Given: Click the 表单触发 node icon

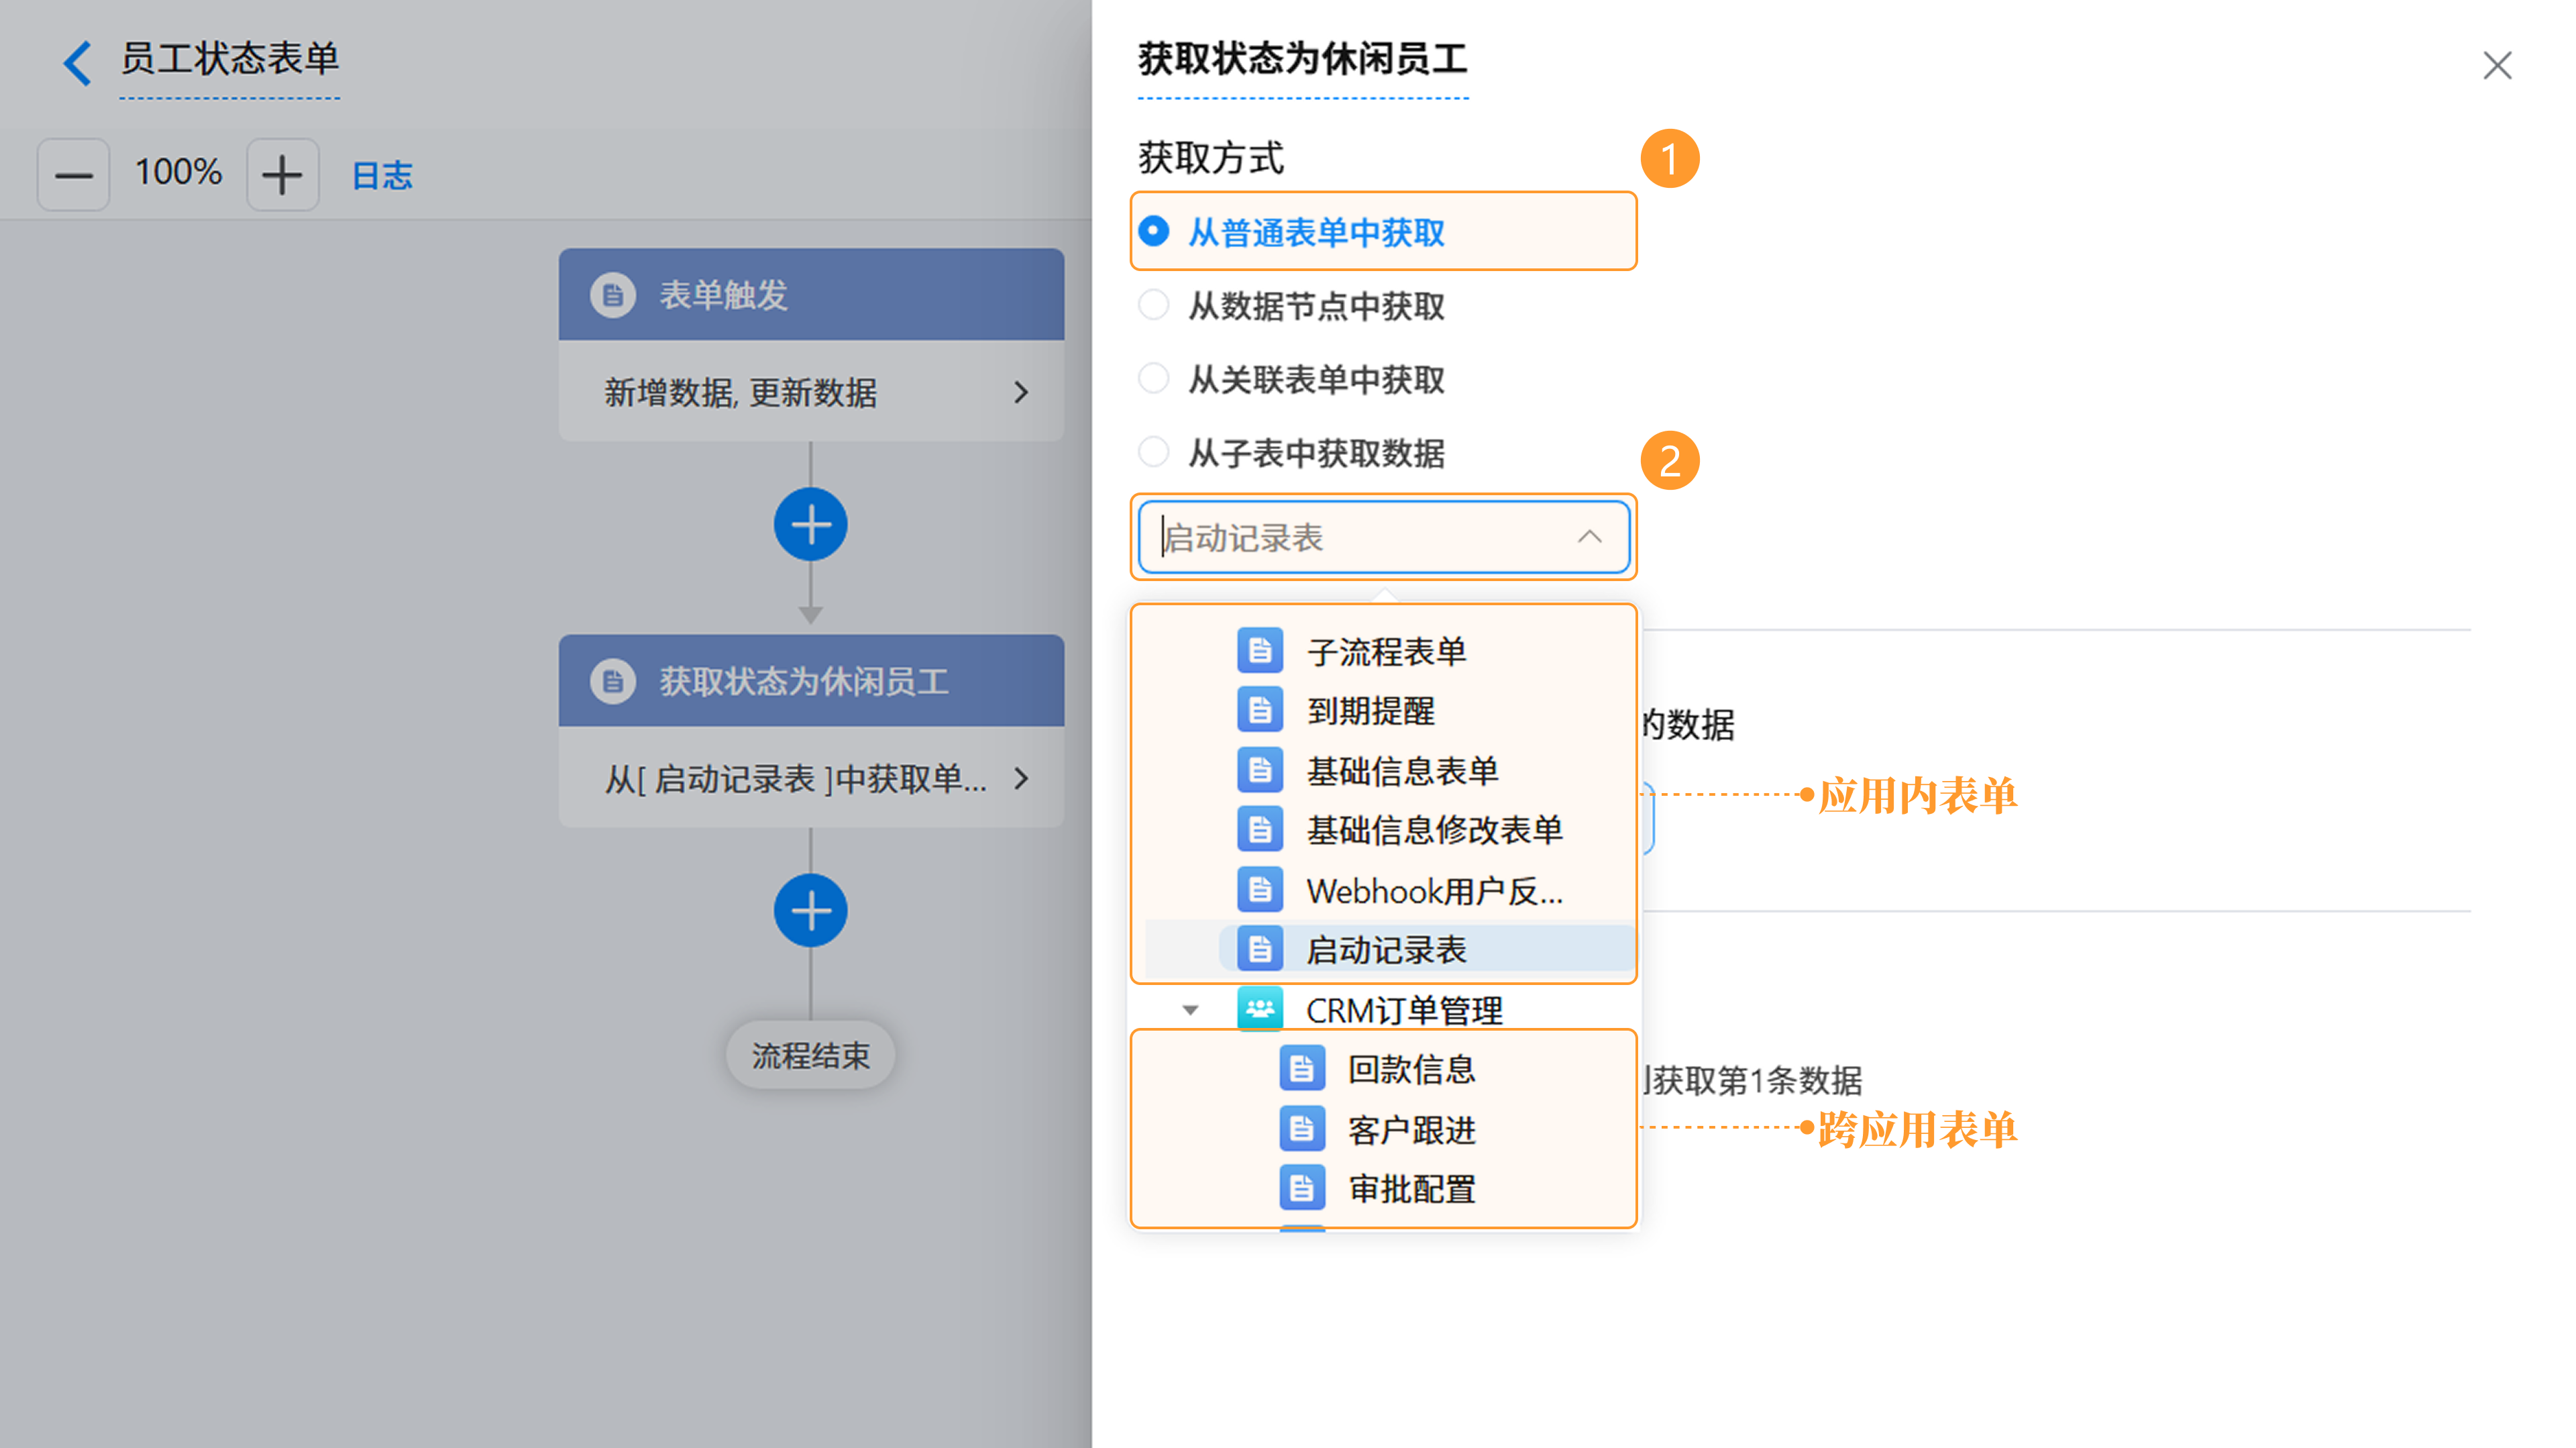Looking at the screenshot, I should 612,295.
